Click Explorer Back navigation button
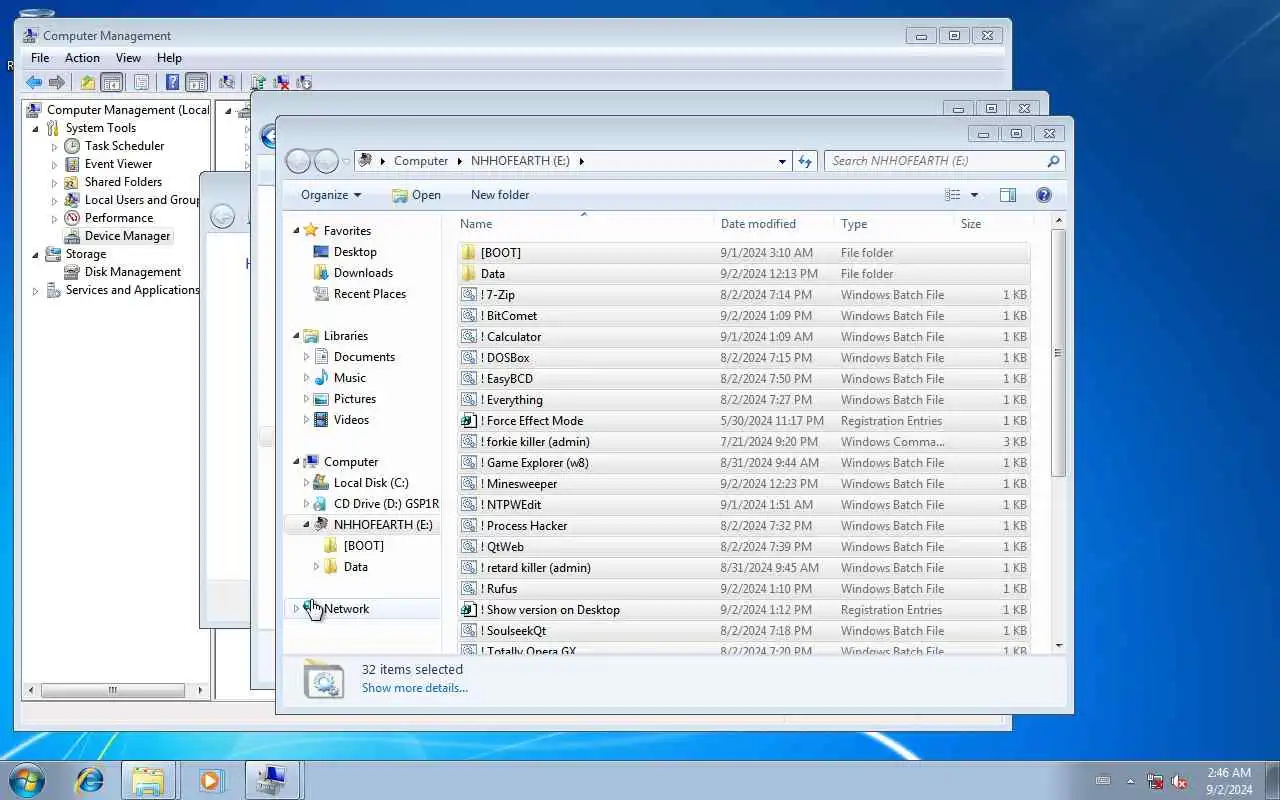This screenshot has width=1280, height=800. pos(298,161)
